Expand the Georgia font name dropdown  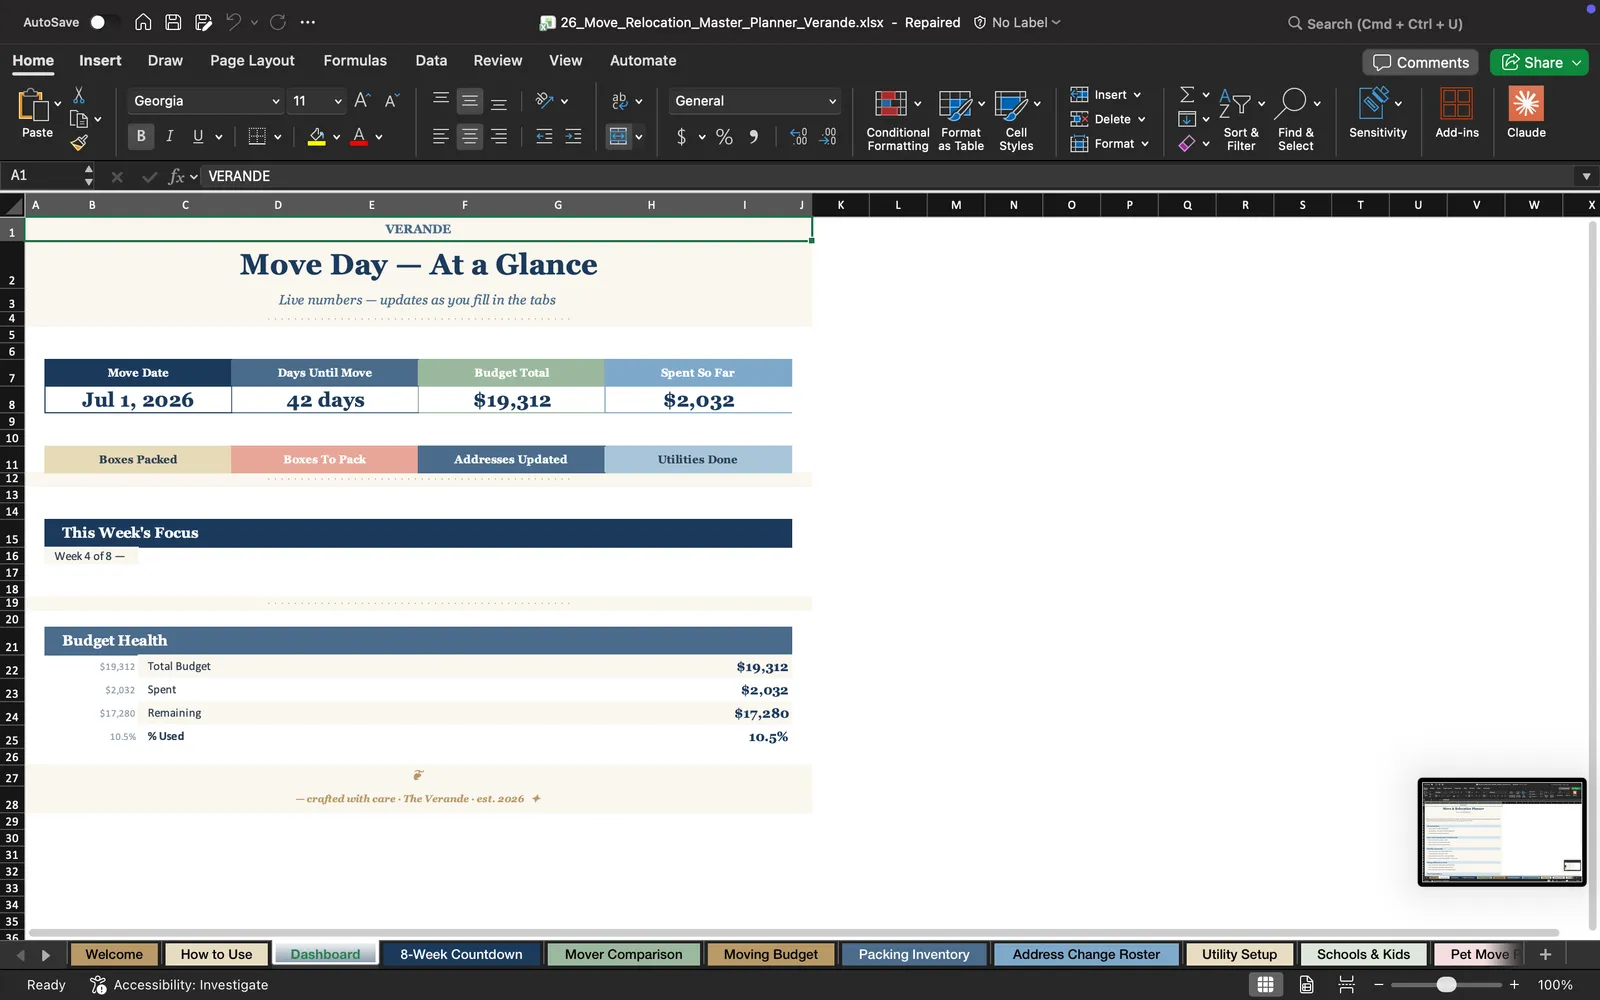[x=276, y=101]
